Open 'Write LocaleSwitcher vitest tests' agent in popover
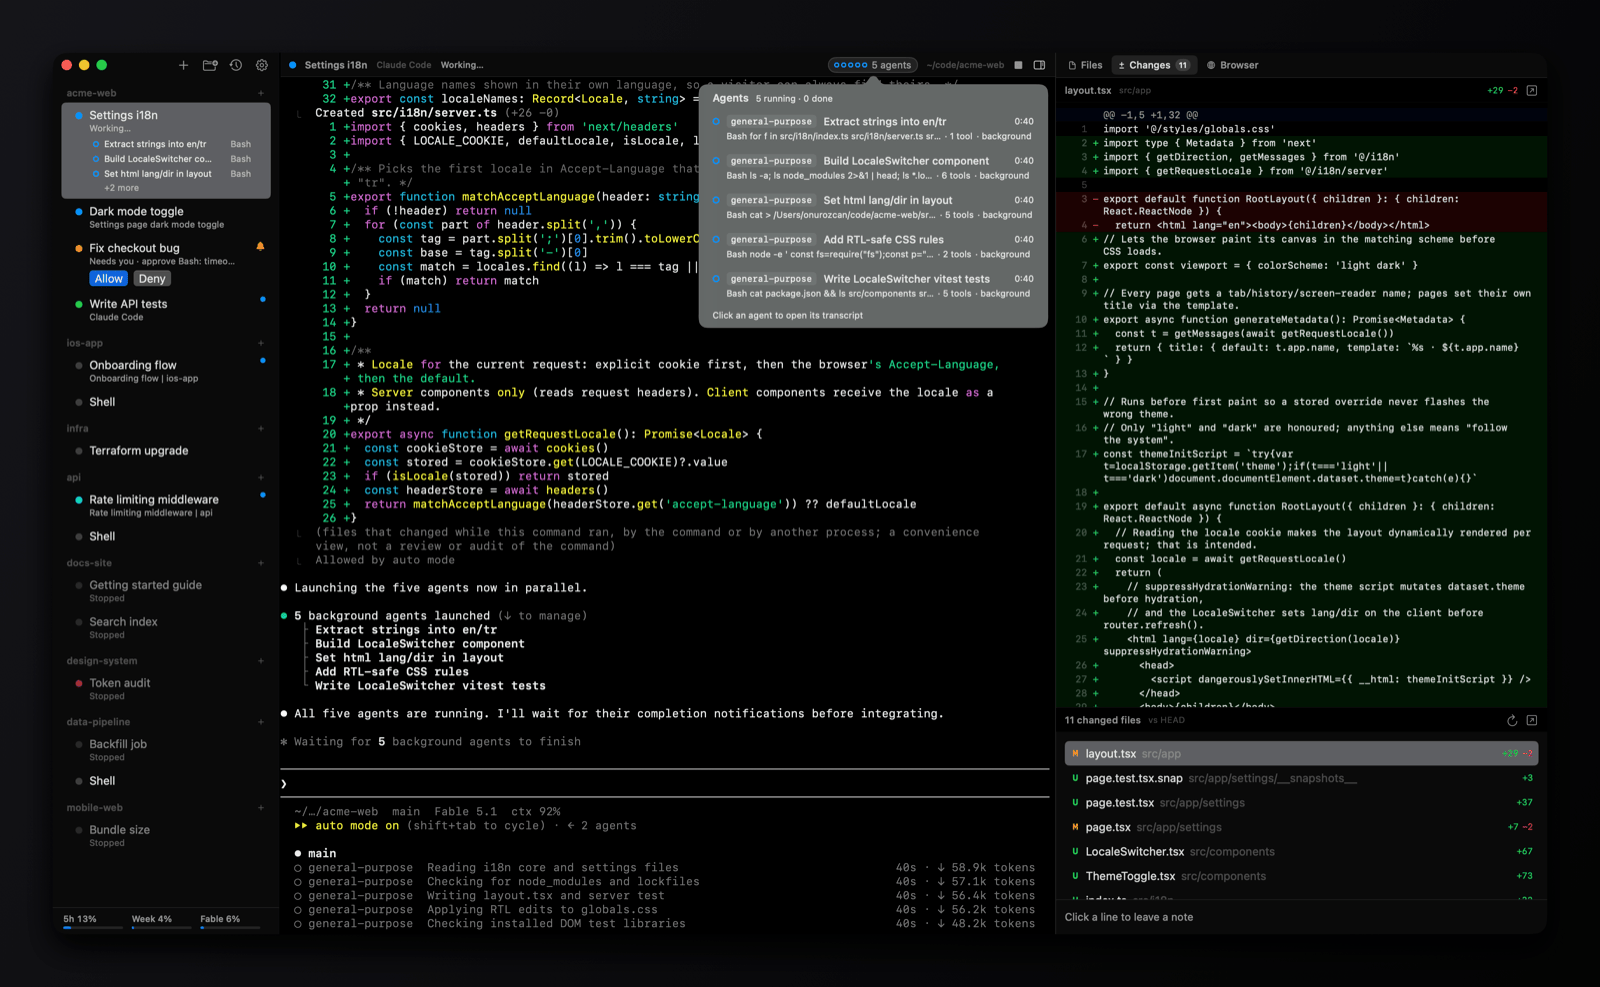This screenshot has width=1600, height=987. (x=872, y=286)
